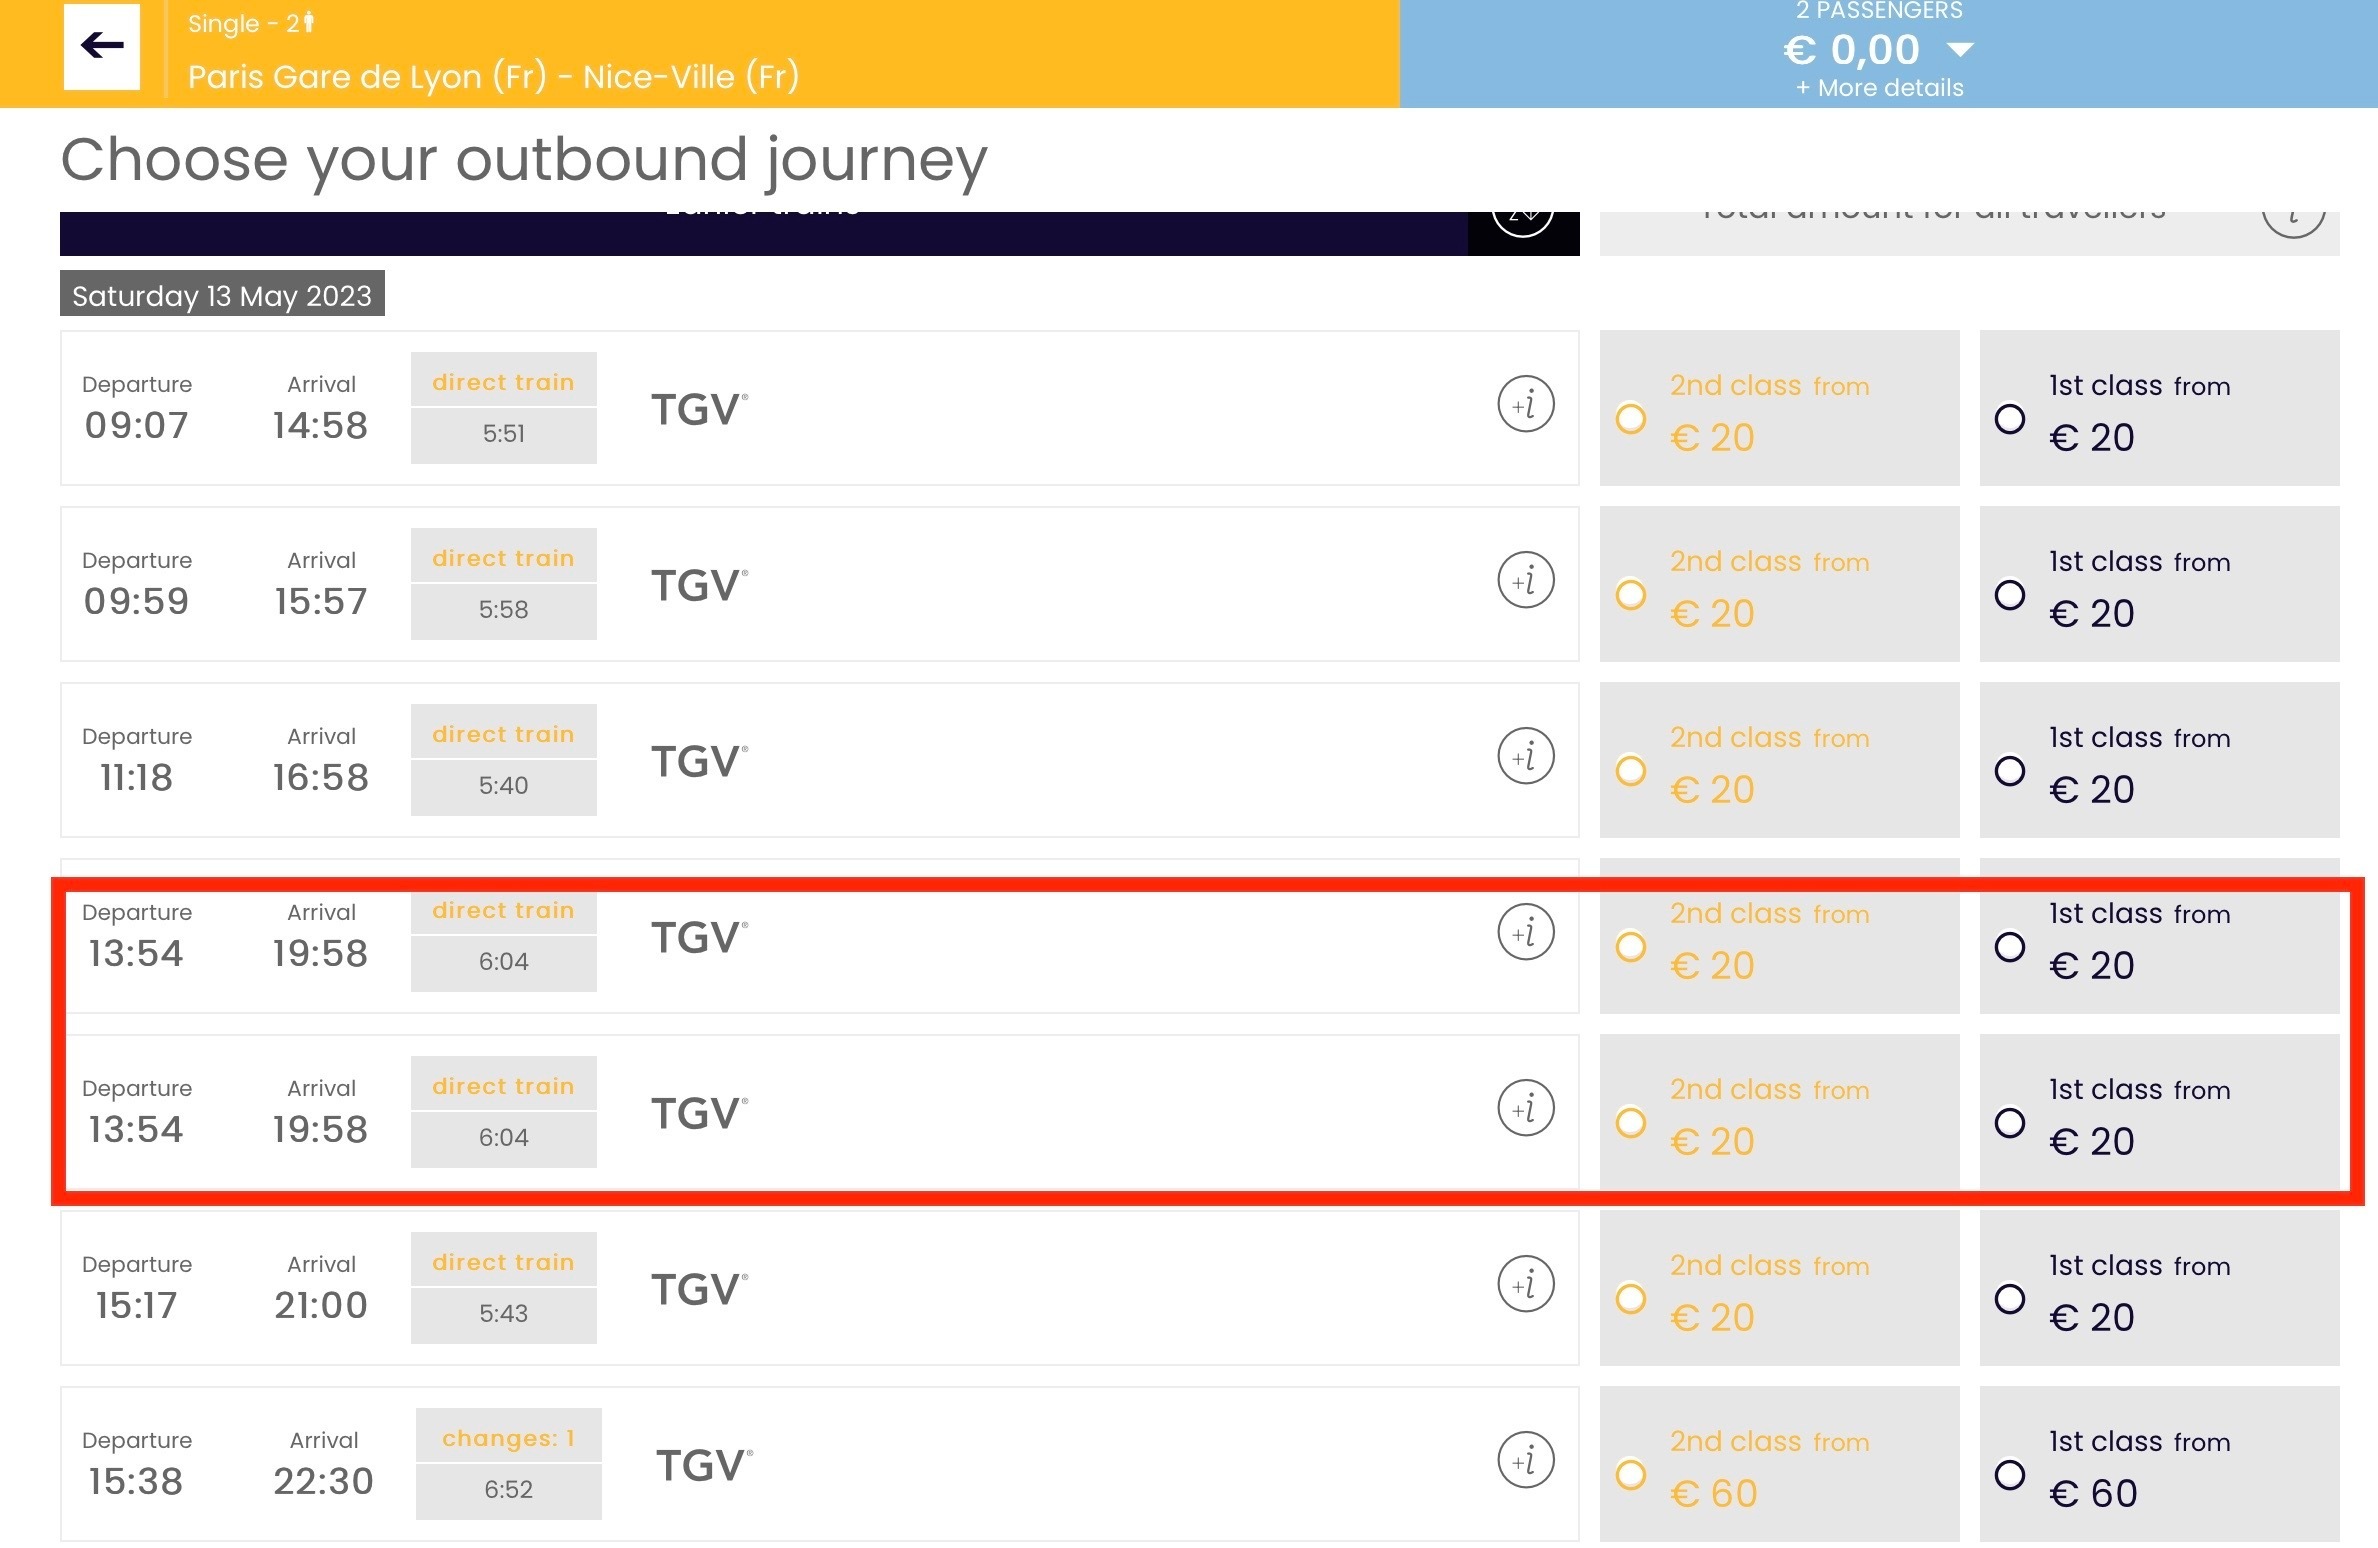Open info for the 09:07 train
Viewport: 2378px width, 1548px height.
pos(1525,405)
